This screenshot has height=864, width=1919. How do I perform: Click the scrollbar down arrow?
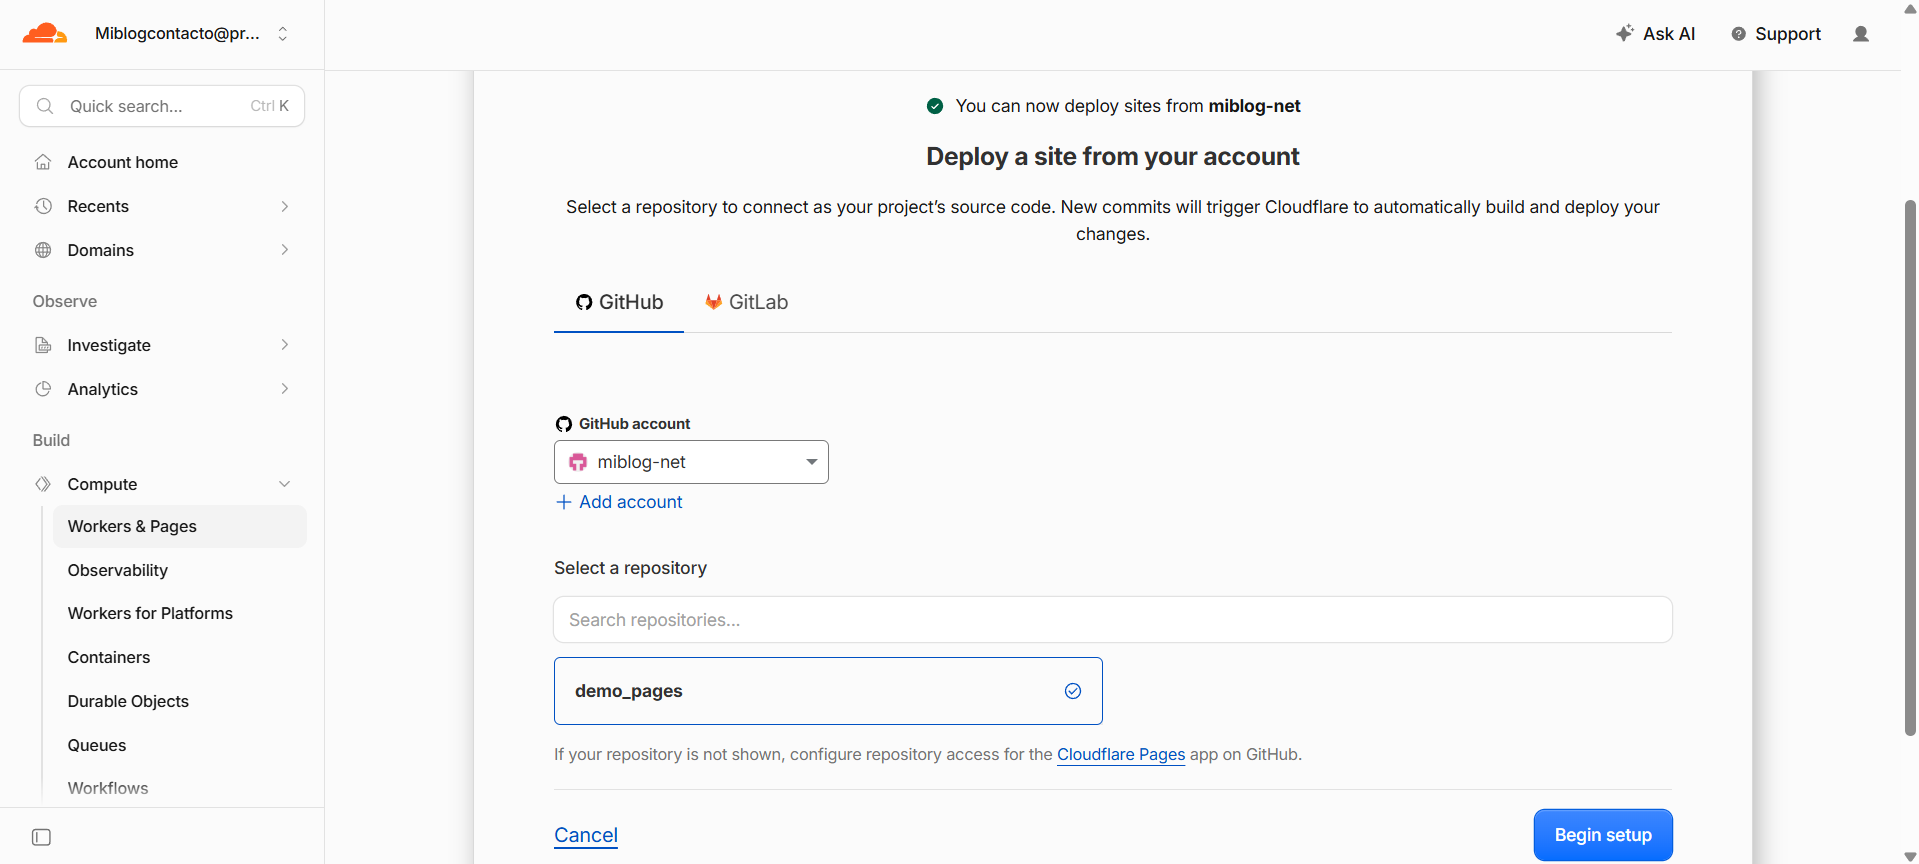(x=1910, y=856)
